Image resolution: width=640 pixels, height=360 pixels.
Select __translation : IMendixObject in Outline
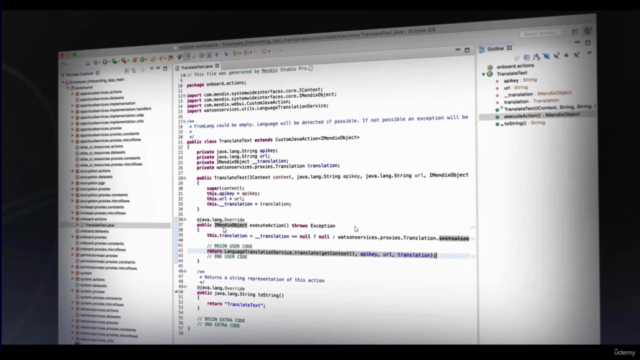click(x=537, y=94)
